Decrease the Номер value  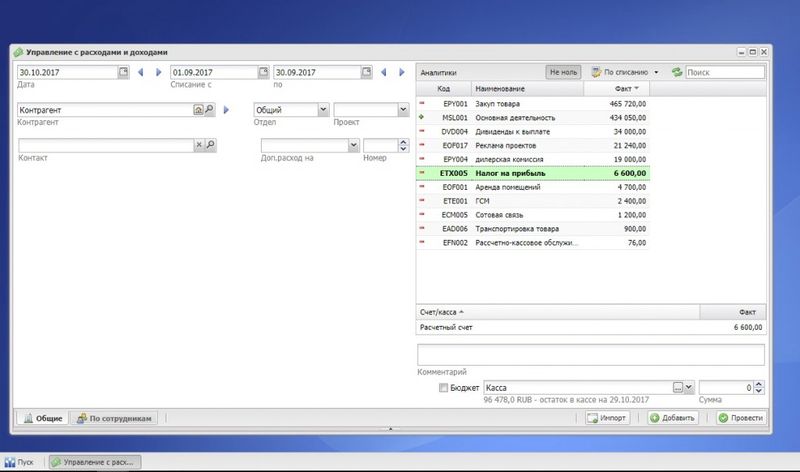coord(404,148)
